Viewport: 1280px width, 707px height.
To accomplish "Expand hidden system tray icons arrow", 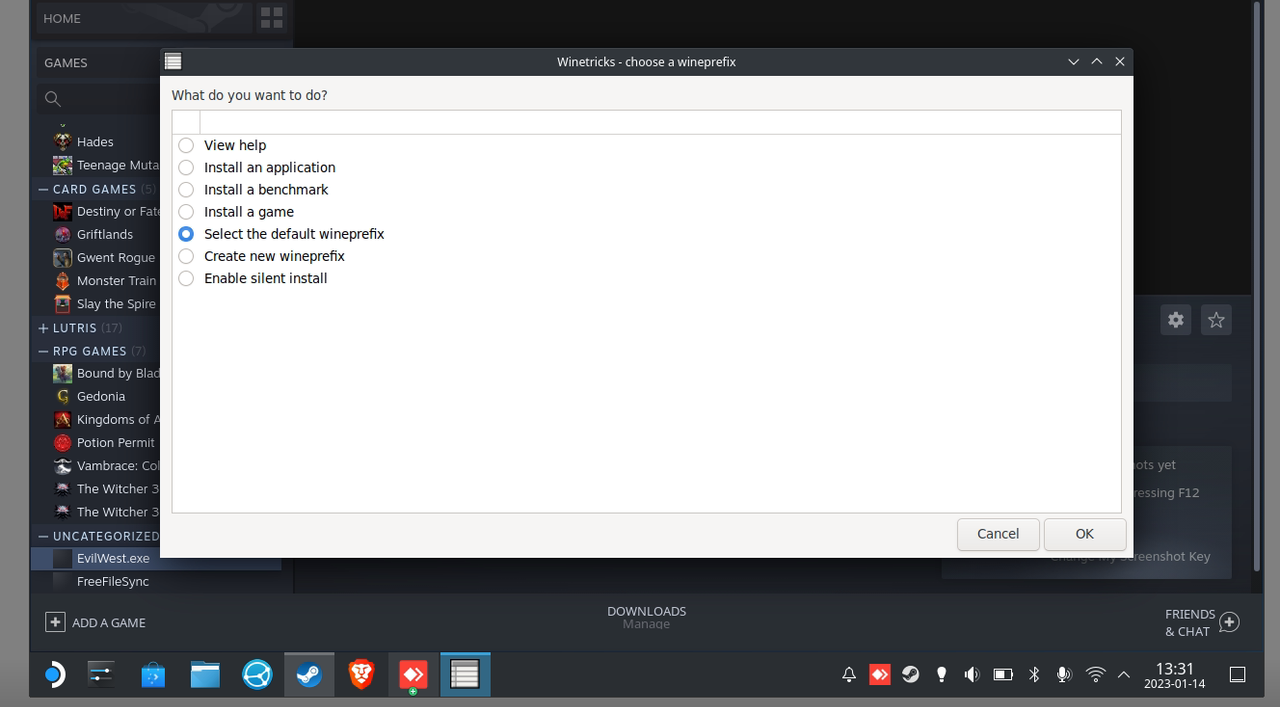I will (x=1123, y=675).
